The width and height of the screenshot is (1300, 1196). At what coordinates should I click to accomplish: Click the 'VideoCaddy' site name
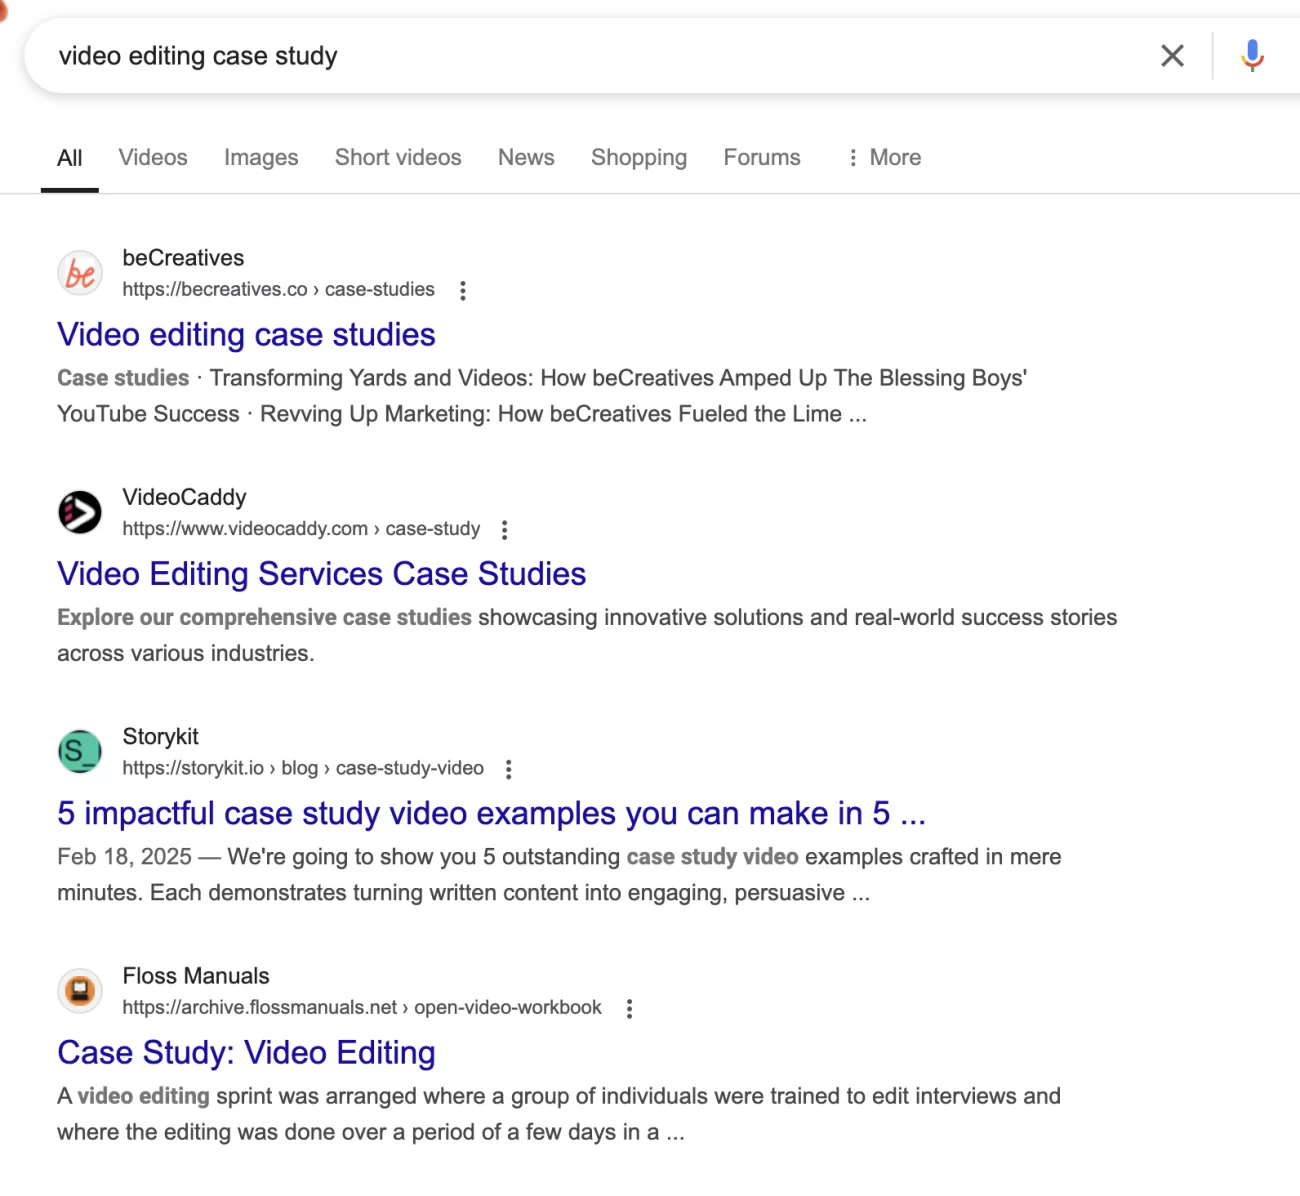click(184, 497)
